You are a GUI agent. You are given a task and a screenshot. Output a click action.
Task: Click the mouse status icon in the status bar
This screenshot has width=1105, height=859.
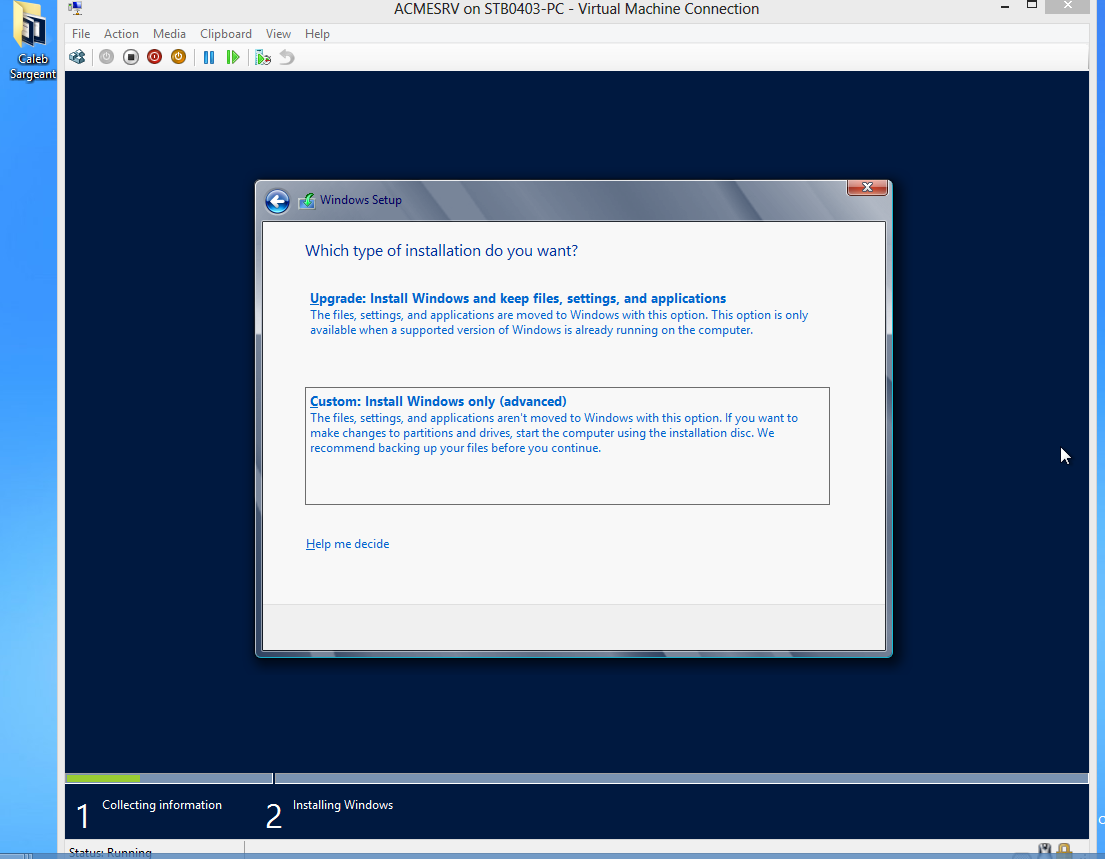pos(1044,851)
